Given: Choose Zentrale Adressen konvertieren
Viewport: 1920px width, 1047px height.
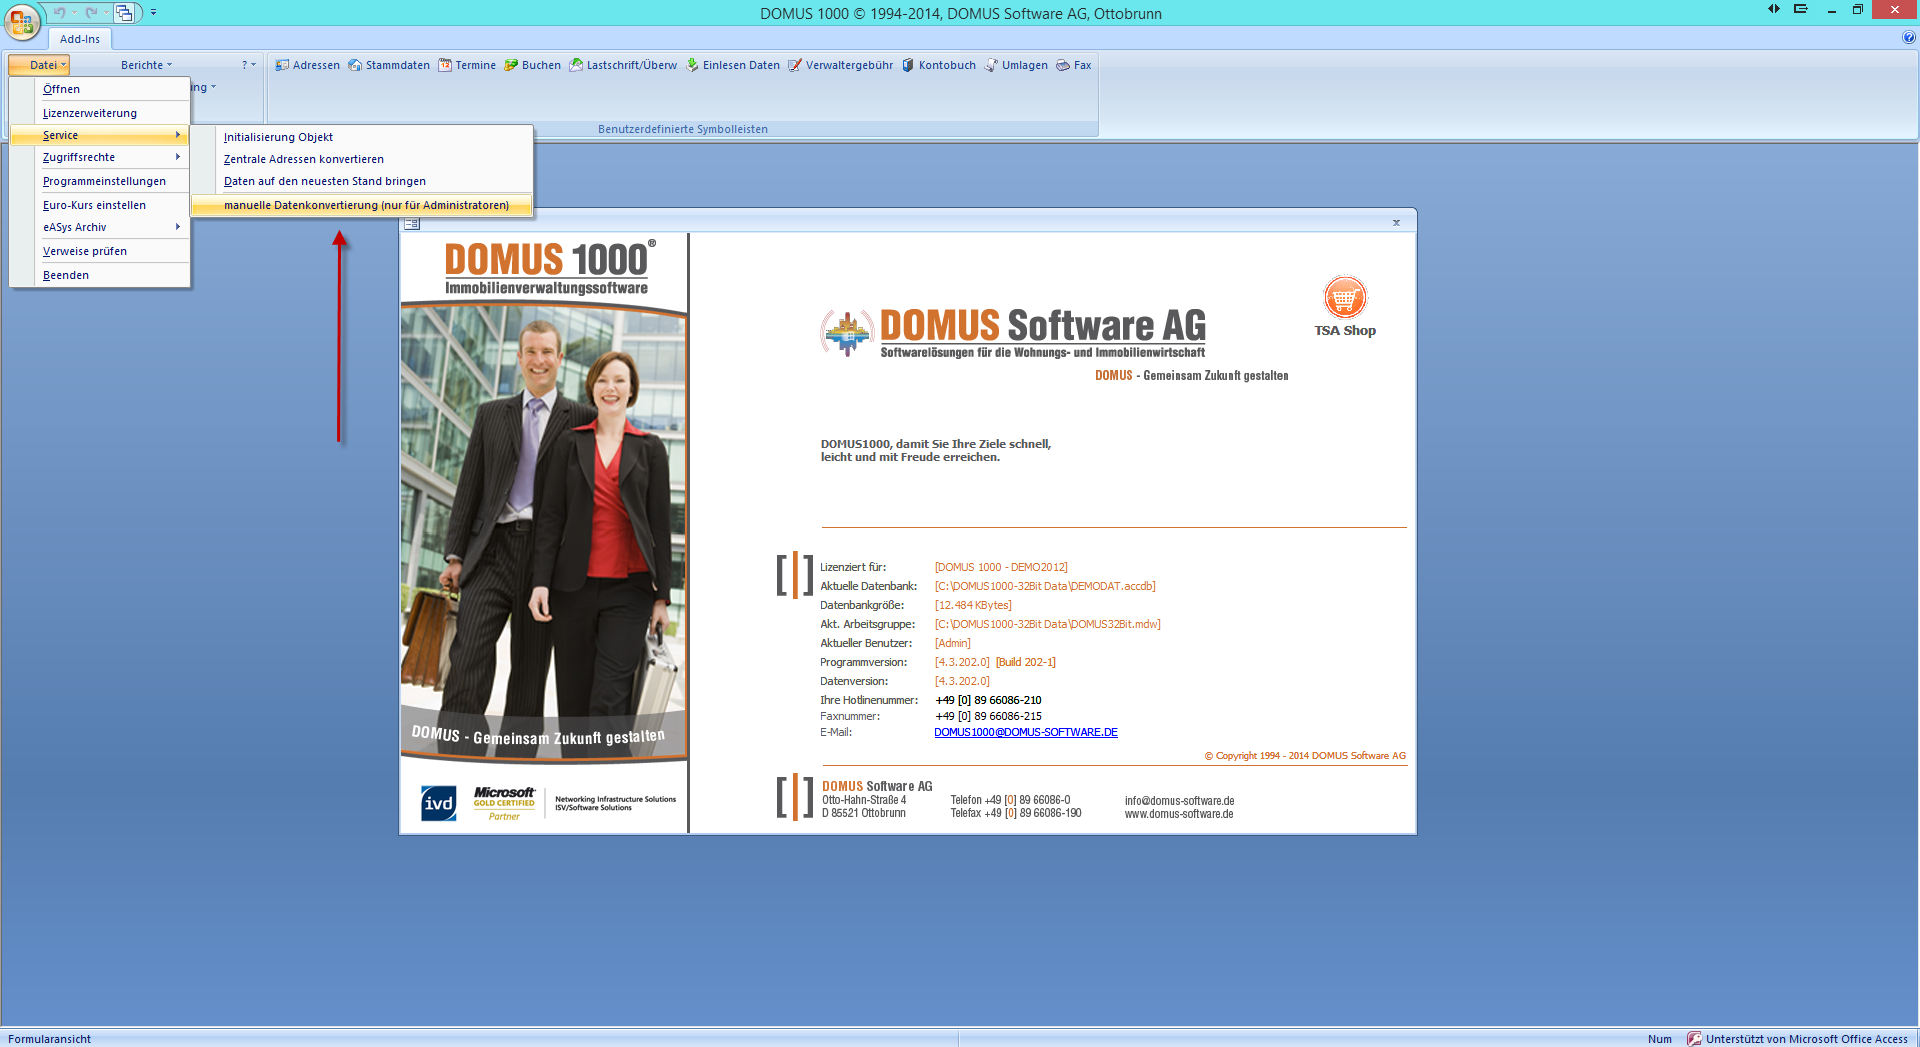Looking at the screenshot, I should coord(362,159).
